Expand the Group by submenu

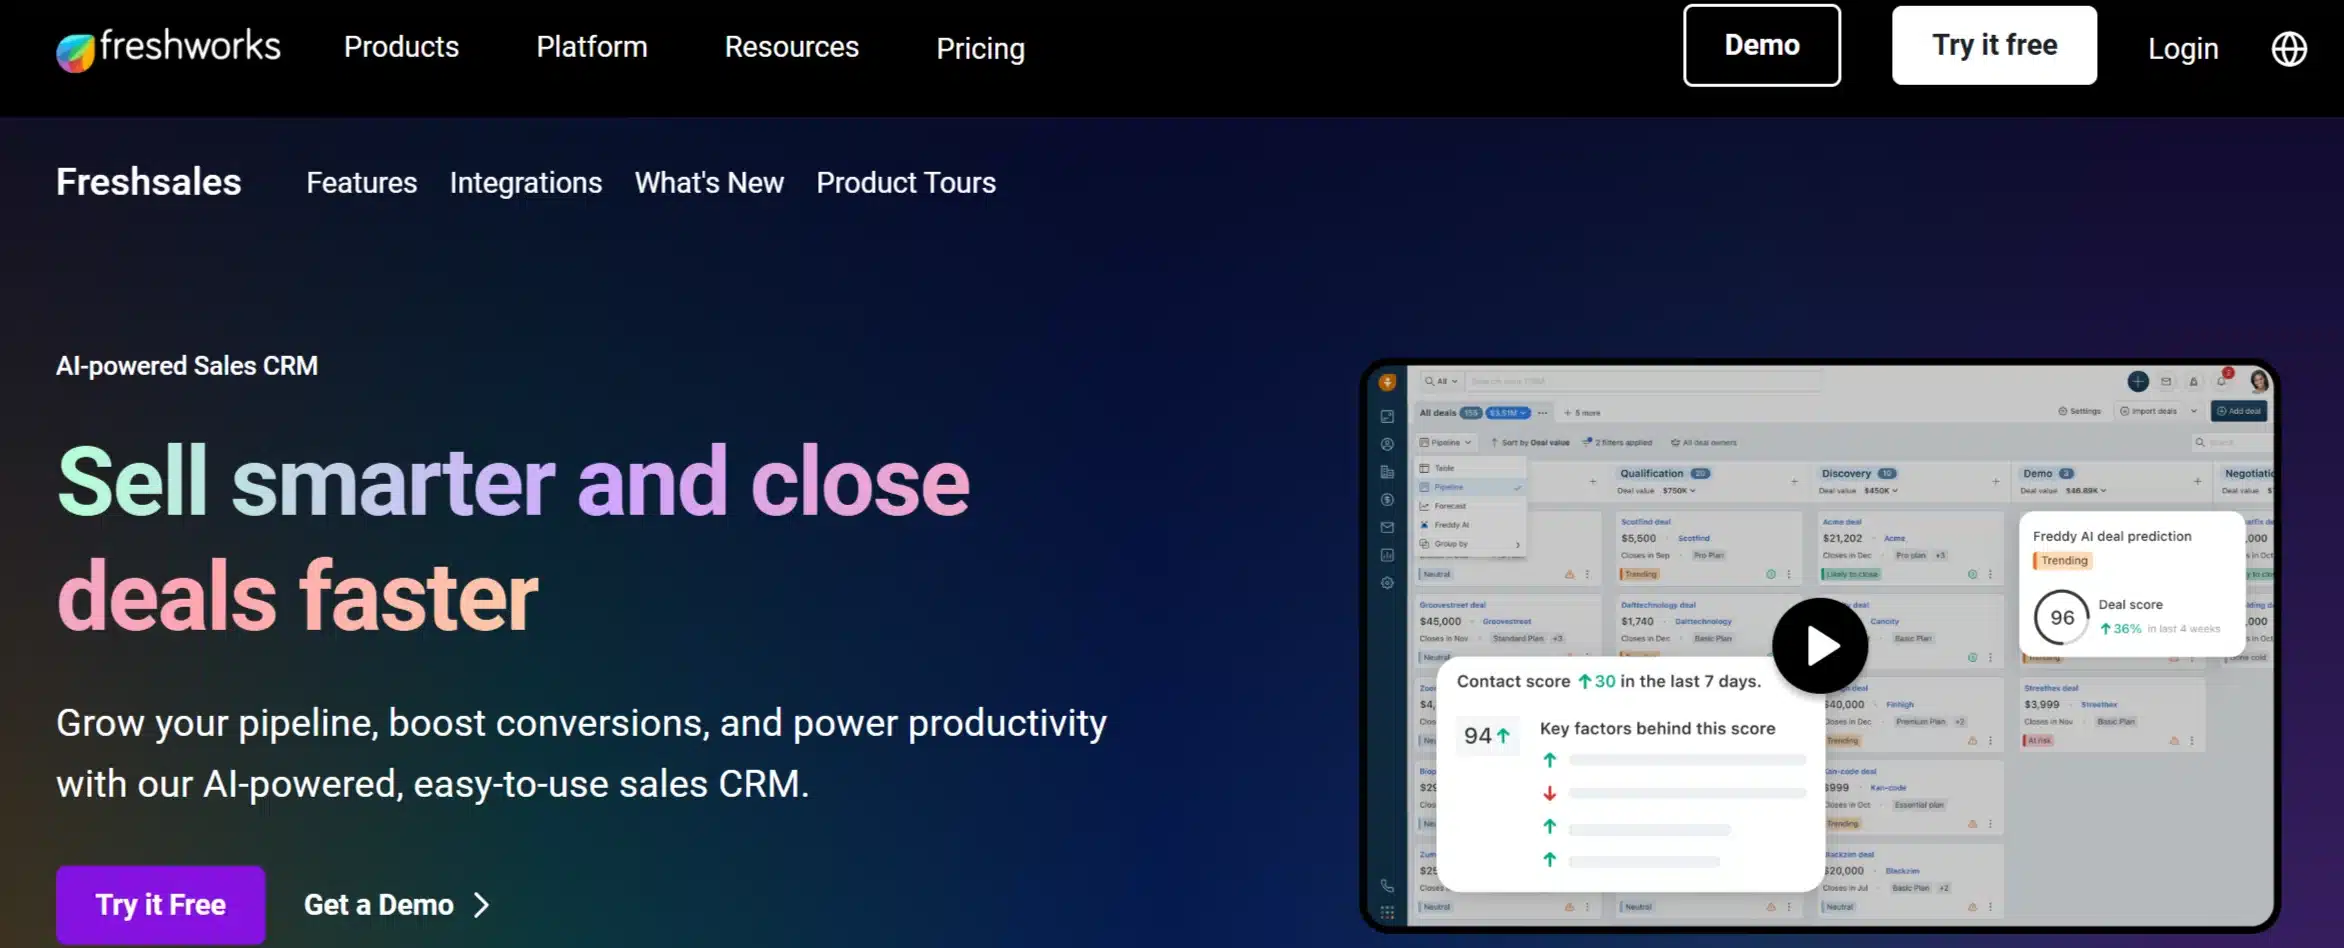(x=1471, y=544)
